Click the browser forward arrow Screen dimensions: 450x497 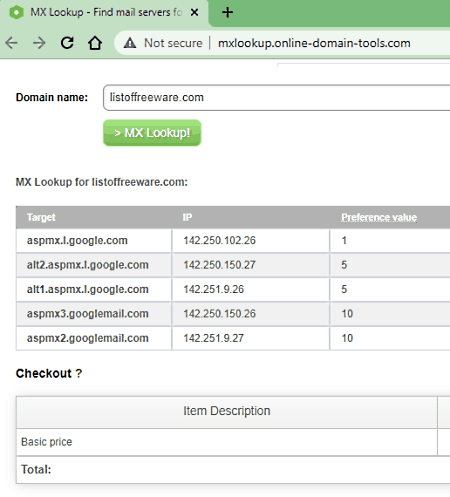tap(39, 43)
